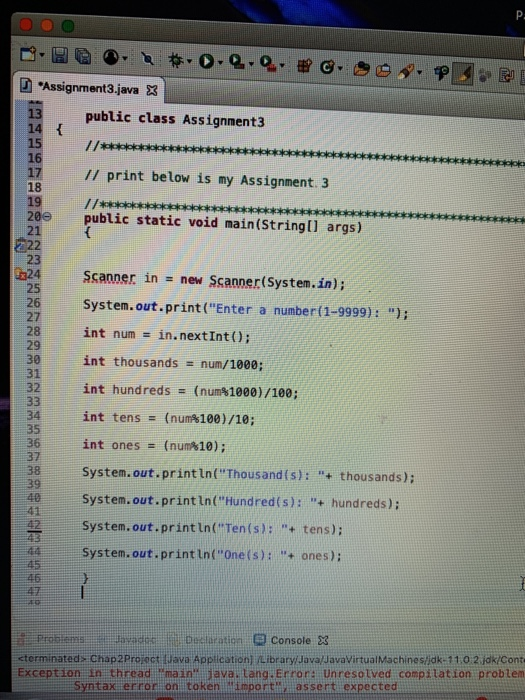The width and height of the screenshot is (525, 700).
Task: Close the Assignment3.java tab
Action: [152, 90]
